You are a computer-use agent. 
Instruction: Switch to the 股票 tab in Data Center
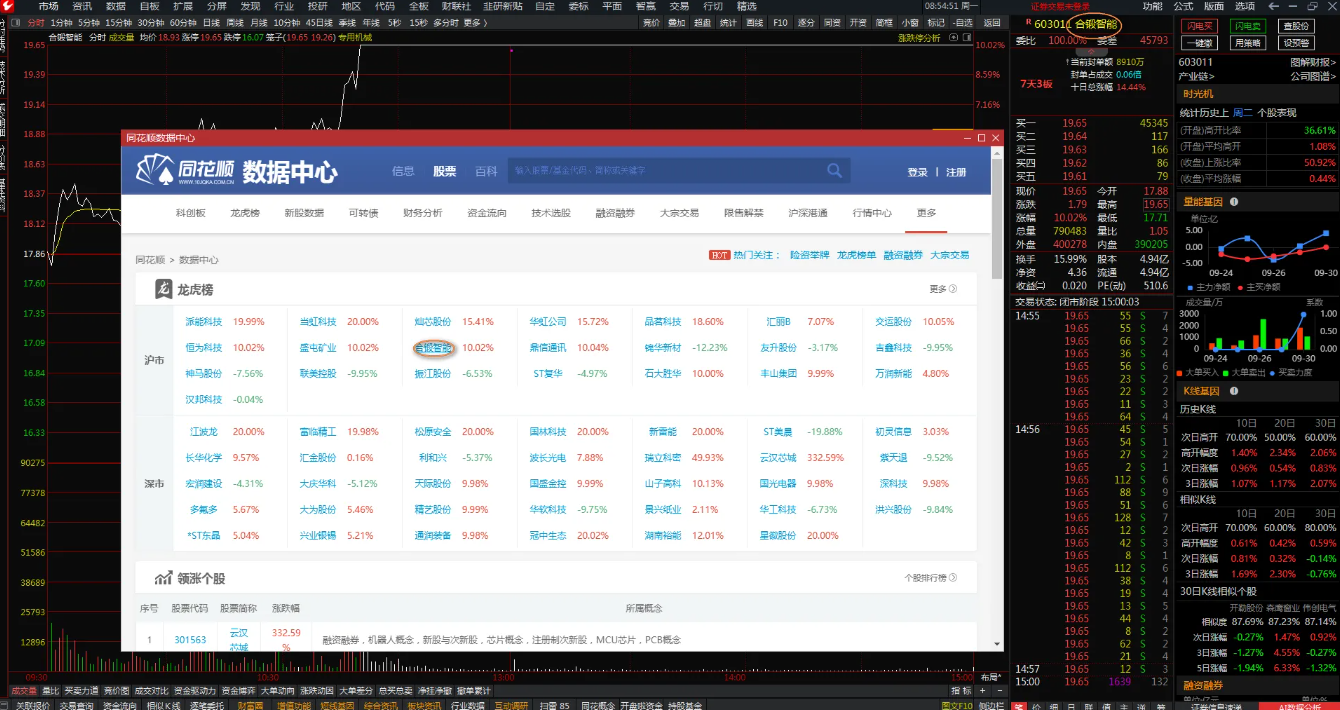(444, 169)
